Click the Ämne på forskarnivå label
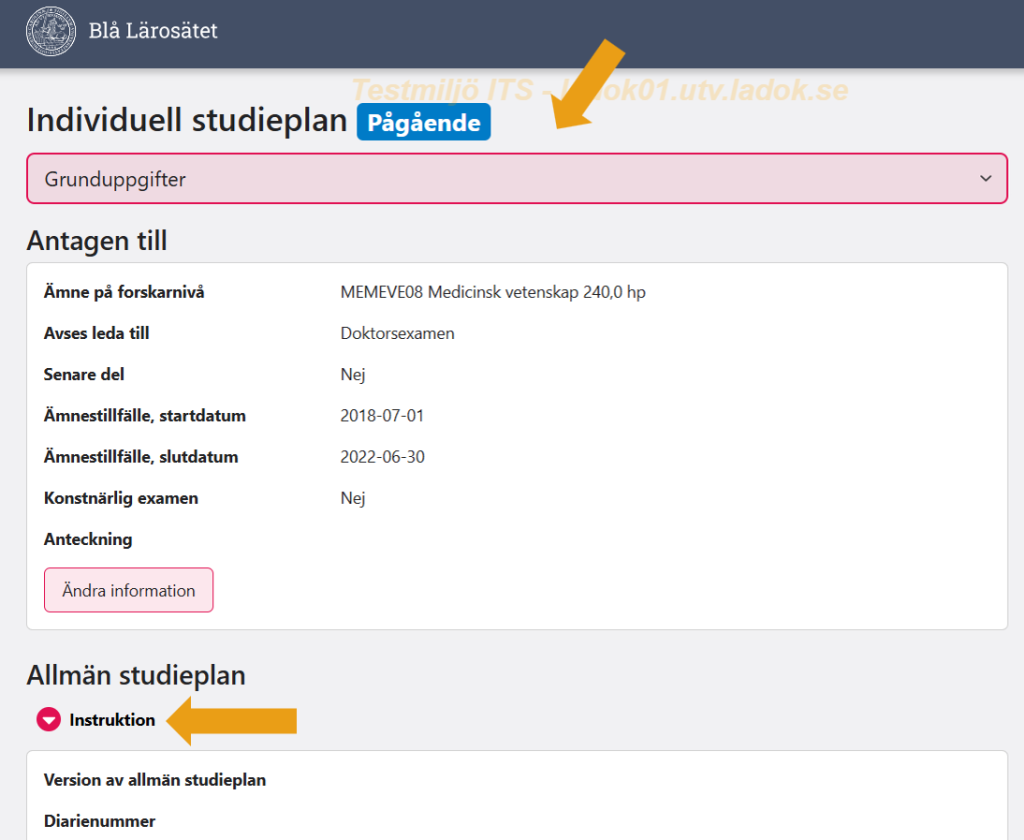 [124, 292]
